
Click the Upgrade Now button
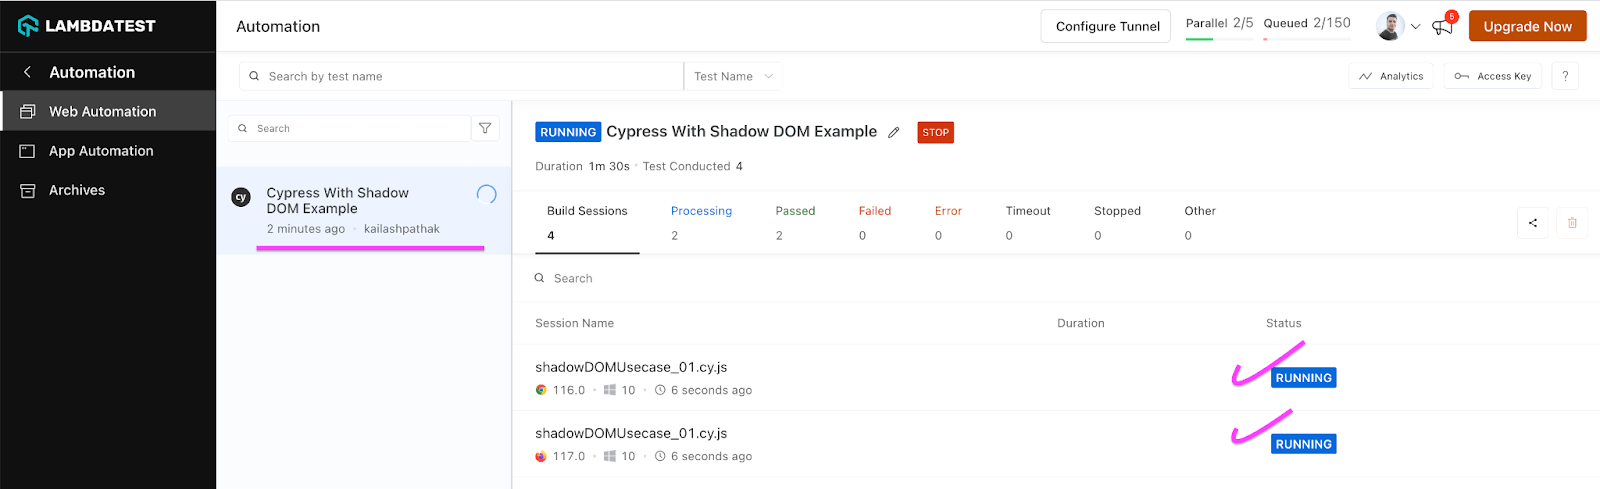pyautogui.click(x=1527, y=26)
